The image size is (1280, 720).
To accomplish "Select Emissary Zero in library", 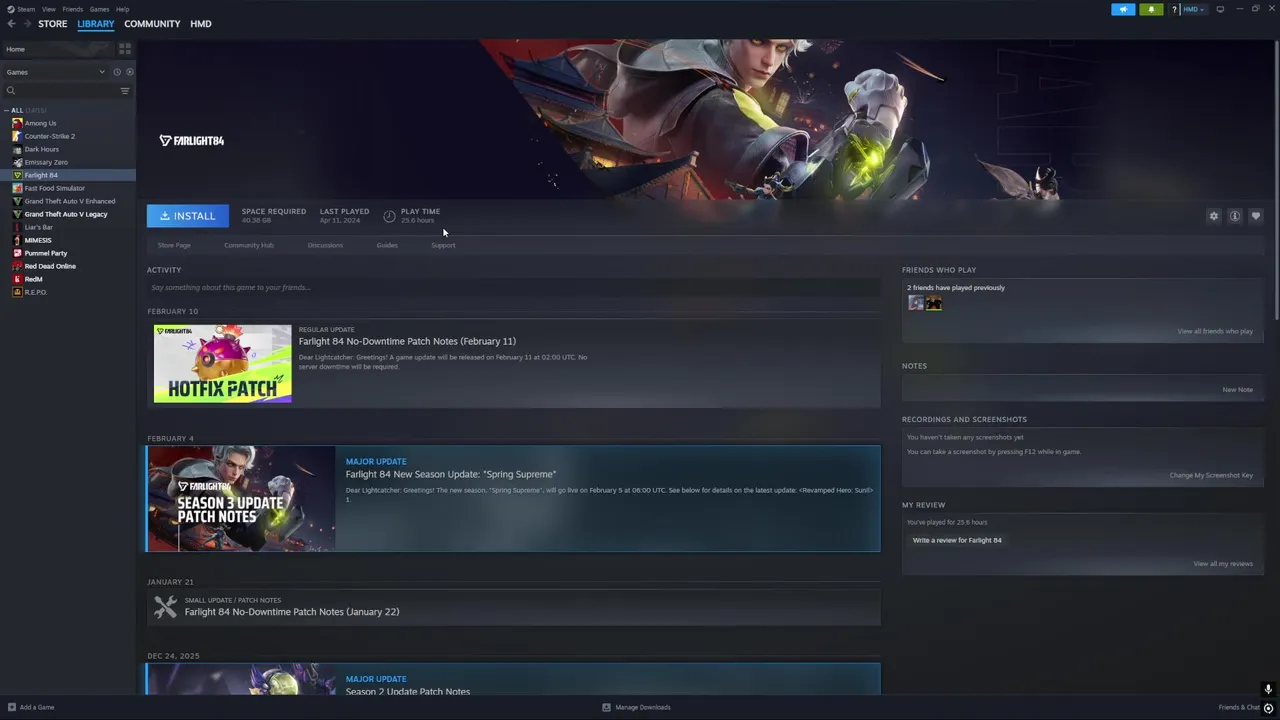I will tap(68, 162).
